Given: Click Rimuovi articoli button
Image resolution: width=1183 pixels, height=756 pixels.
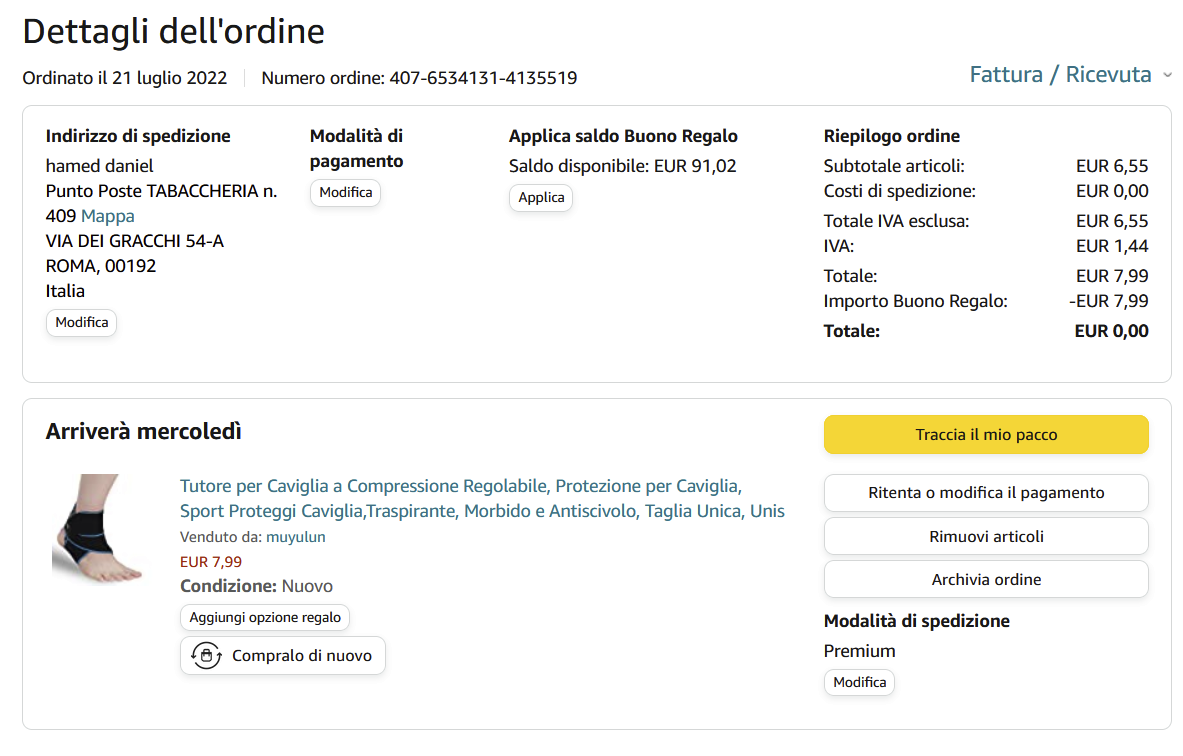Looking at the screenshot, I should point(986,537).
